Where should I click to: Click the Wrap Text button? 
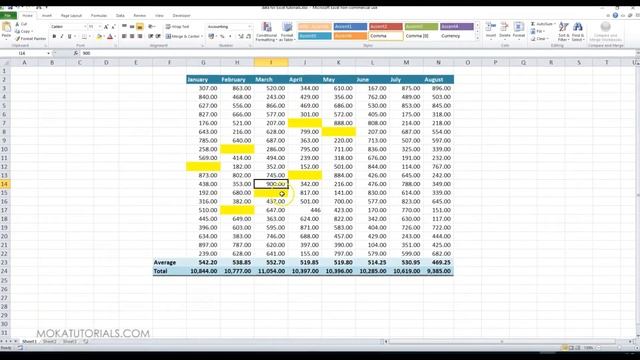[x=178, y=27]
